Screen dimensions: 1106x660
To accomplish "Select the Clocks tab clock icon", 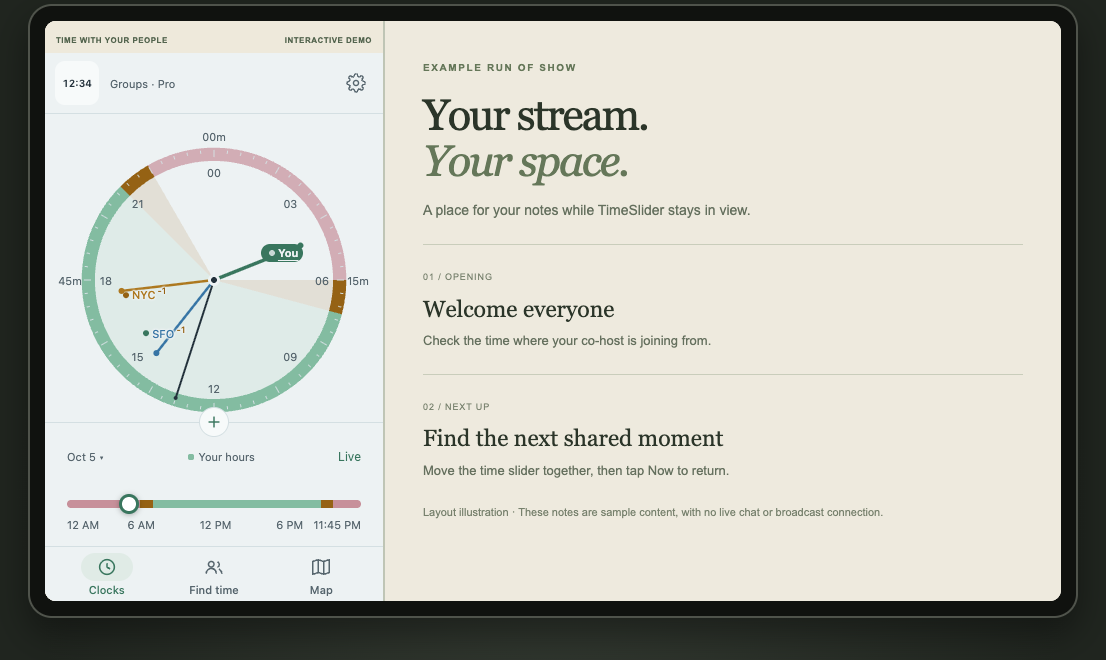I will click(107, 567).
